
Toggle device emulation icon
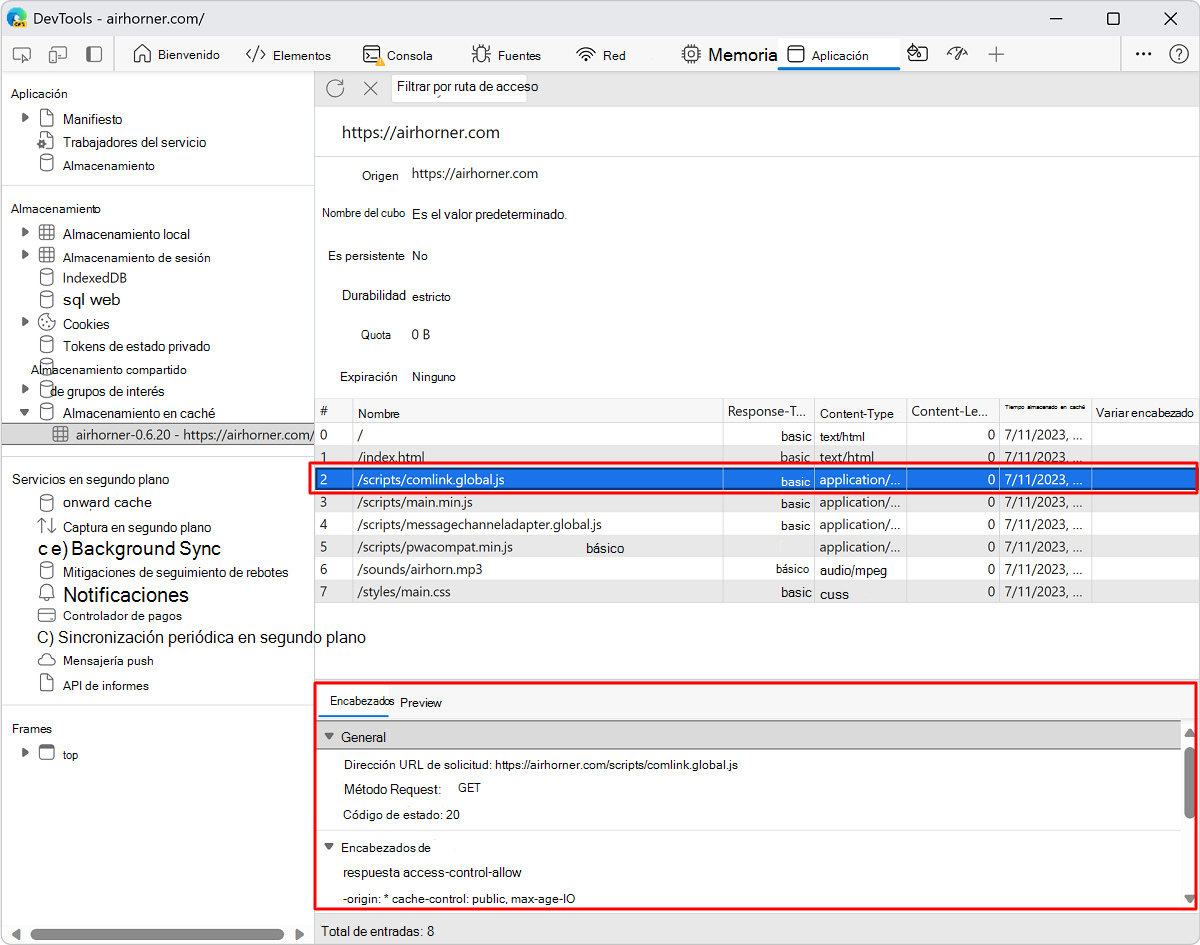tap(58, 55)
